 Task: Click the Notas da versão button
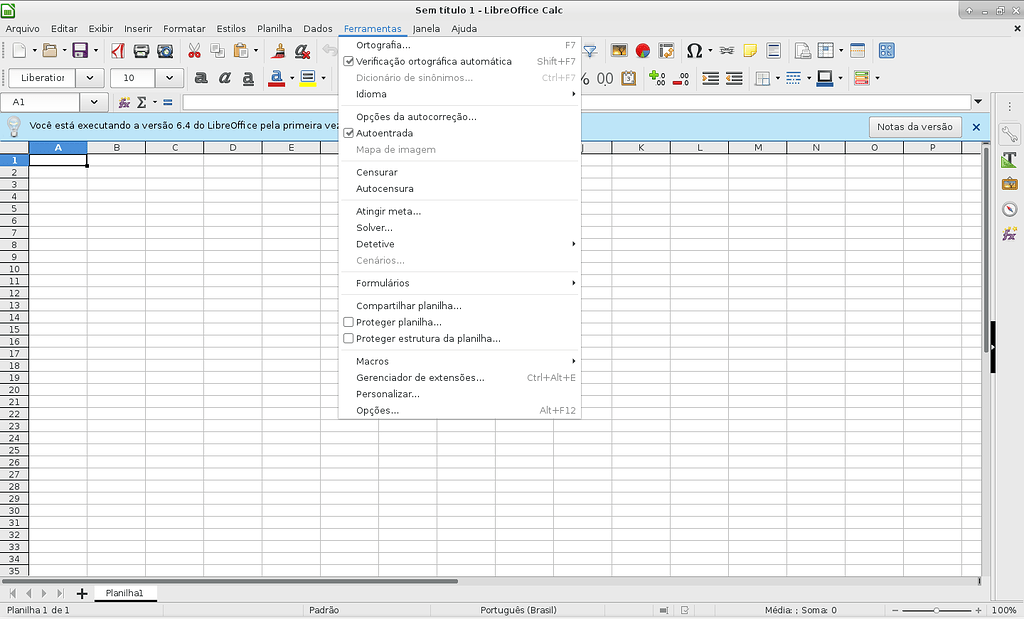click(x=914, y=127)
